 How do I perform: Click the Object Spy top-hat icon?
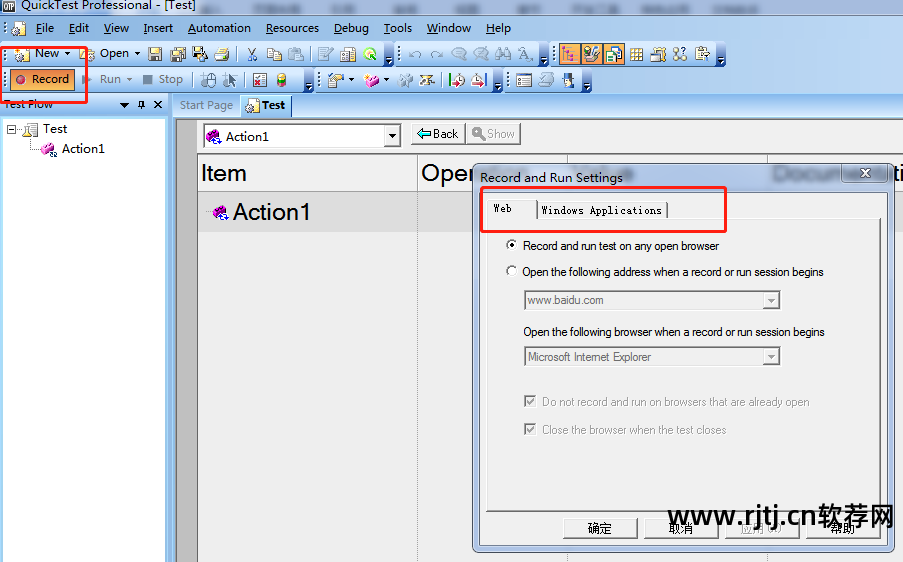coord(569,80)
